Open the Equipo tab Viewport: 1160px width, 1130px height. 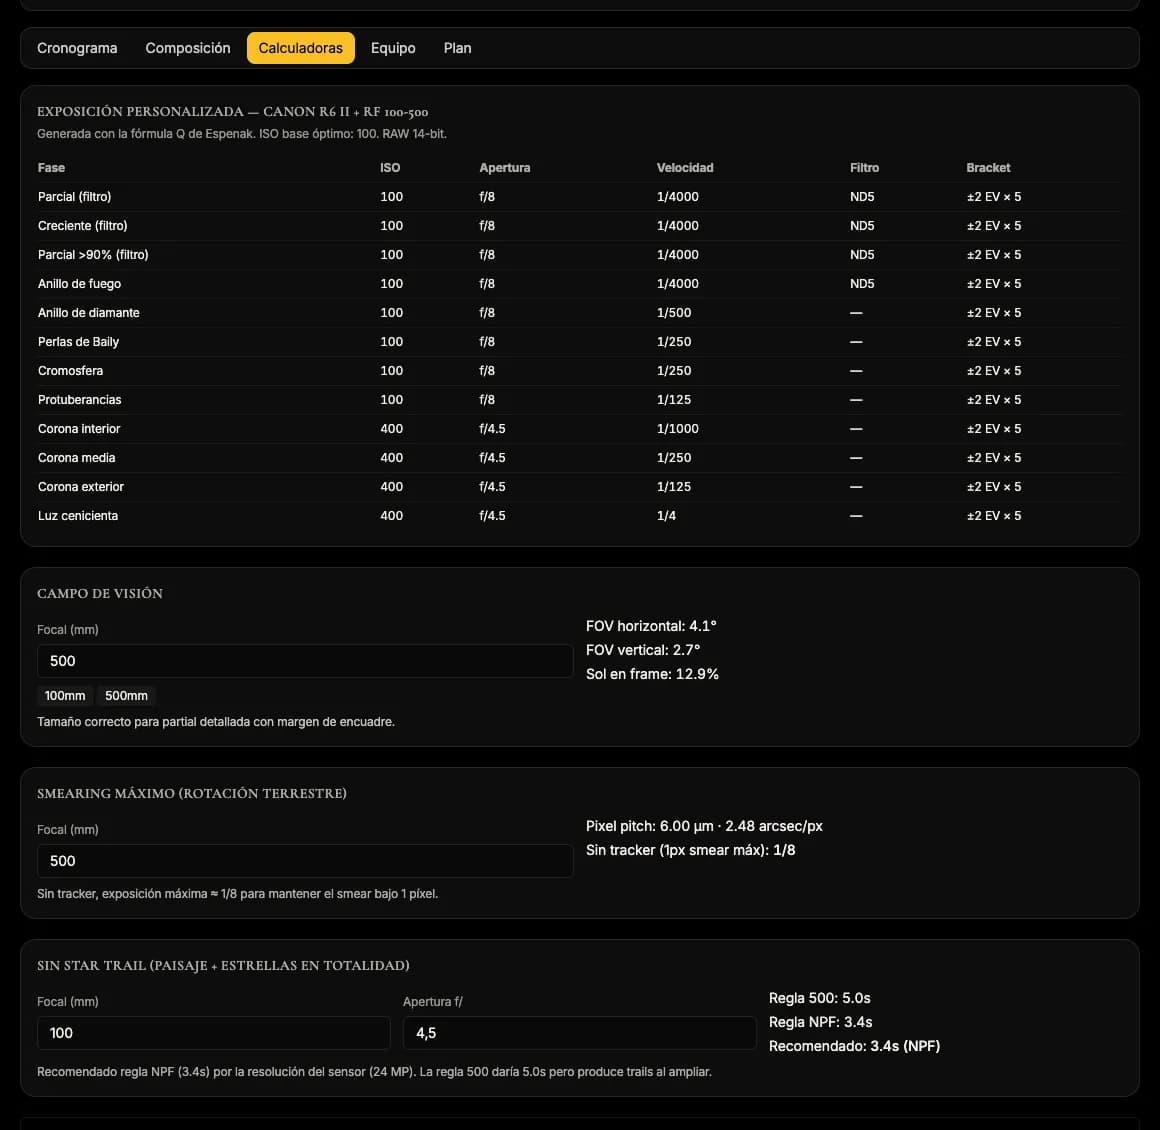pyautogui.click(x=393, y=48)
